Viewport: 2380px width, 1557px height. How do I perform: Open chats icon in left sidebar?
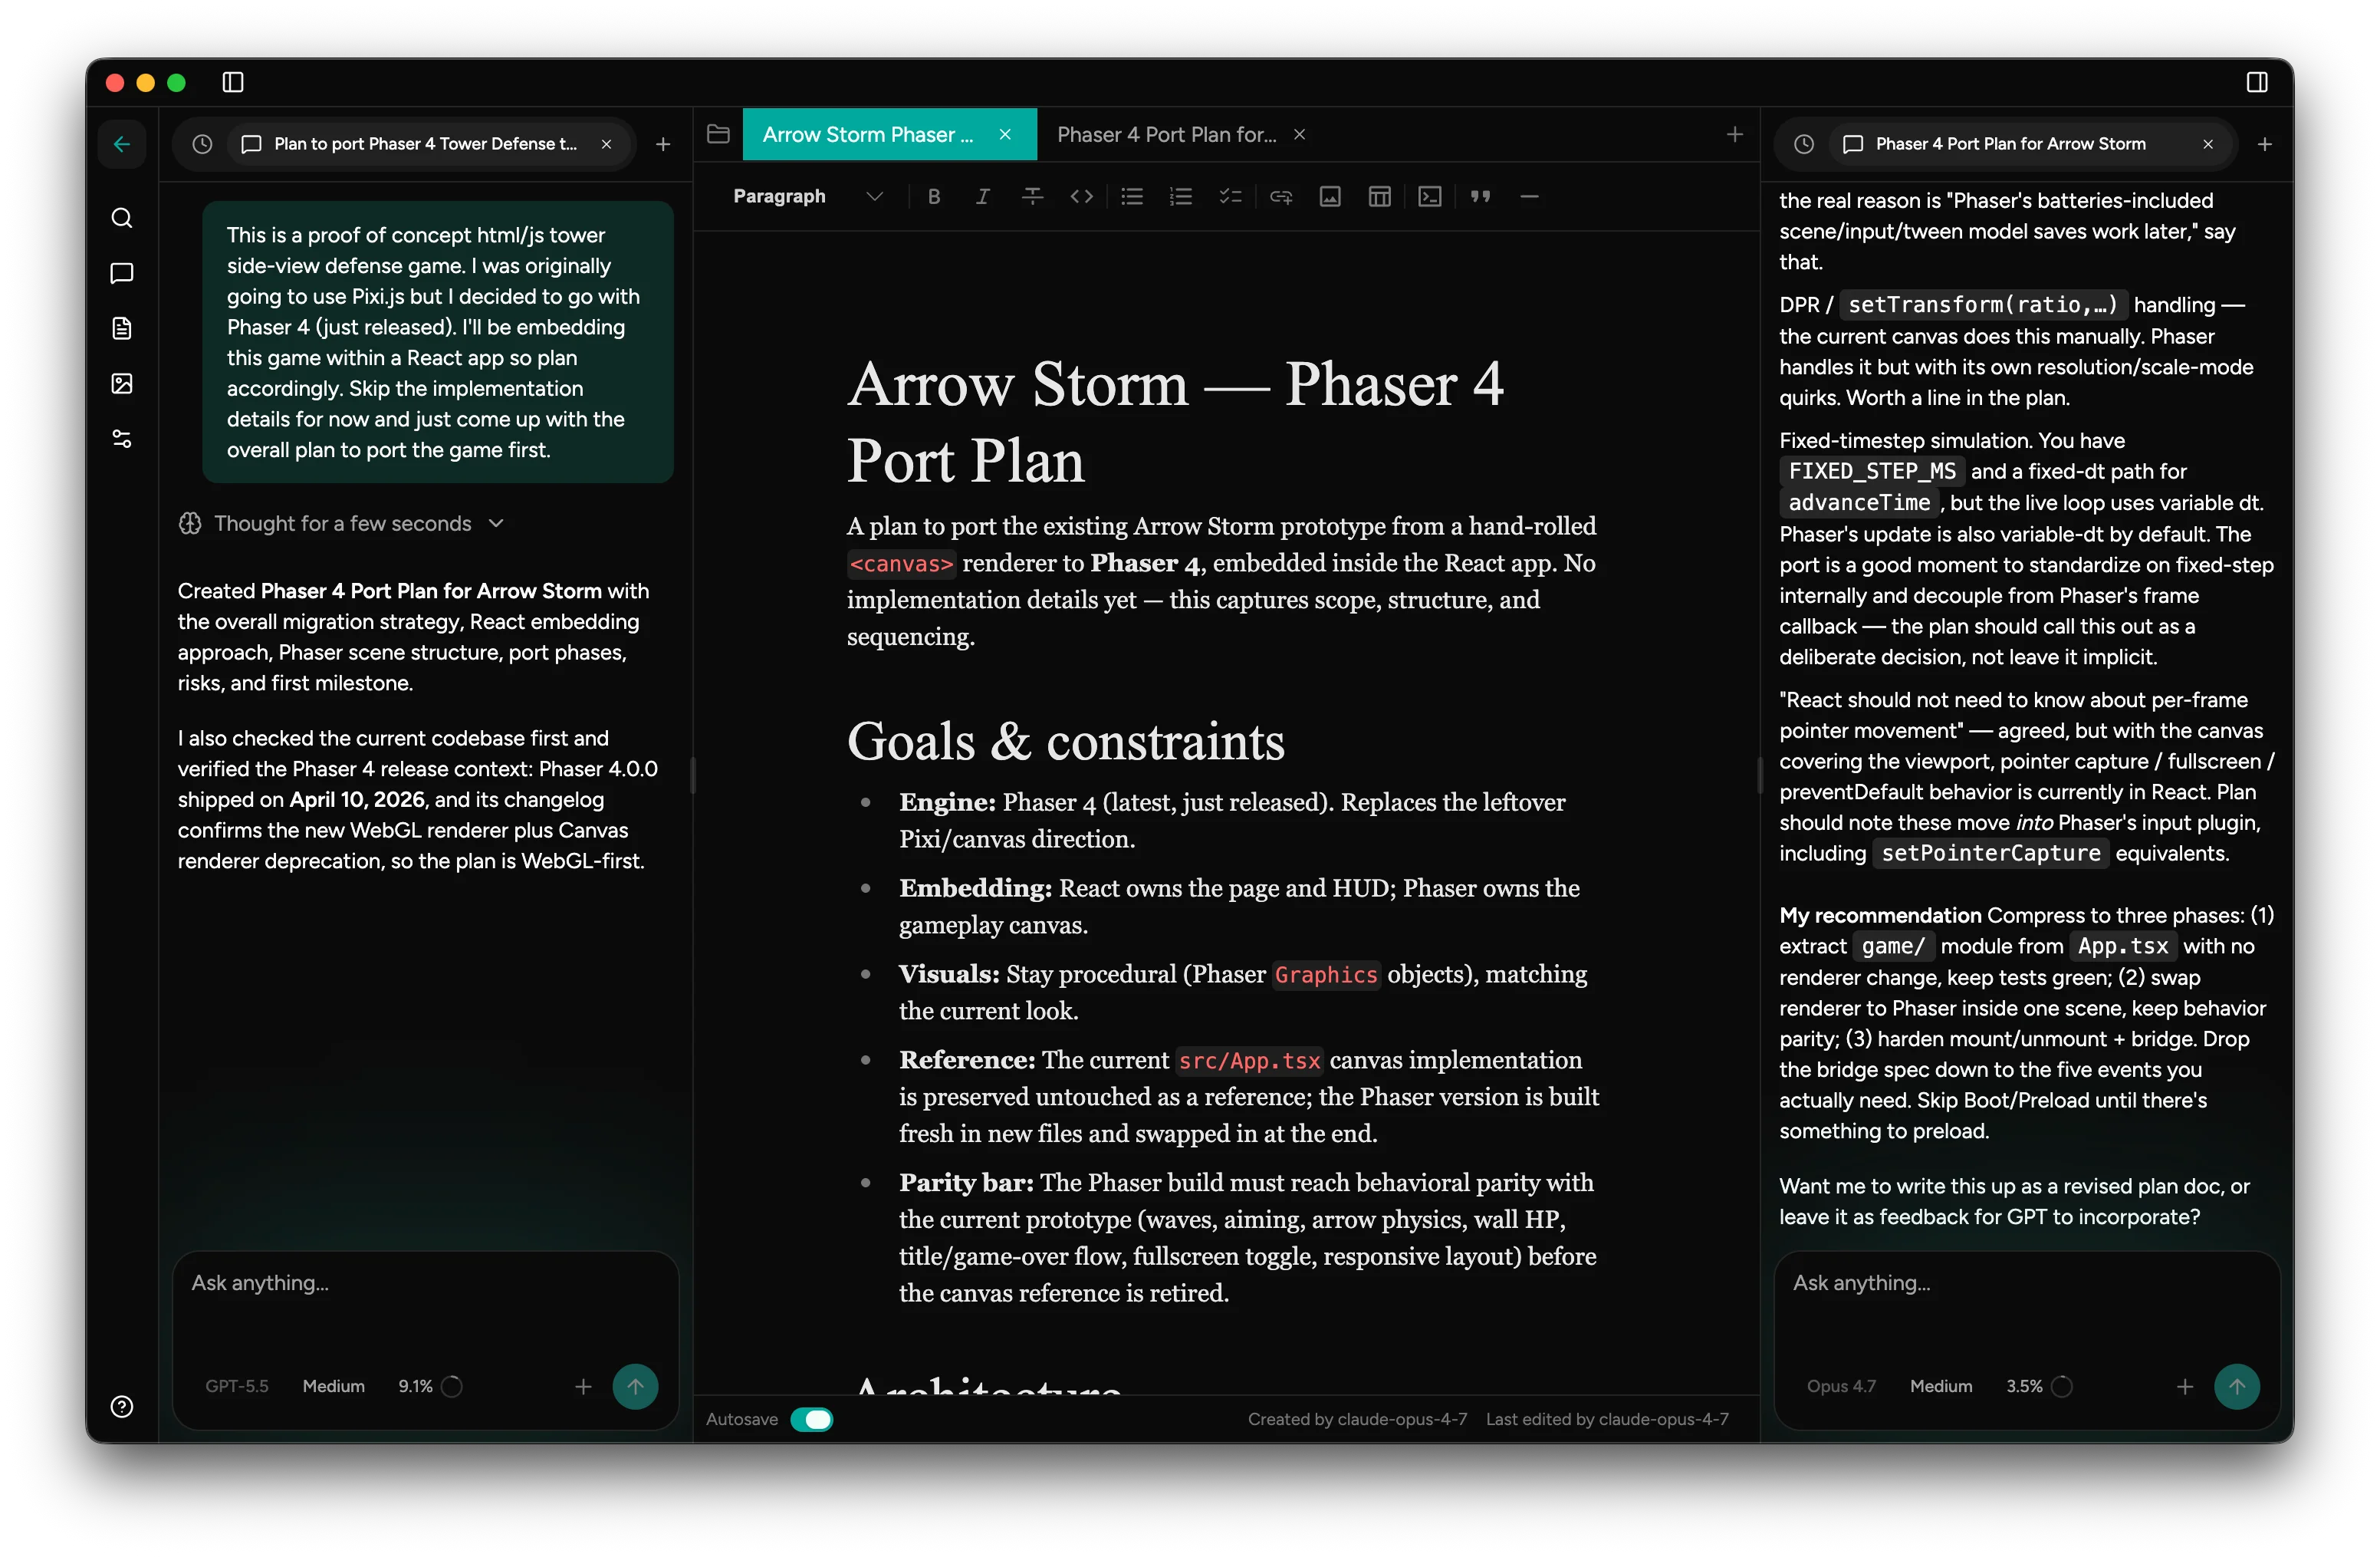click(x=122, y=273)
